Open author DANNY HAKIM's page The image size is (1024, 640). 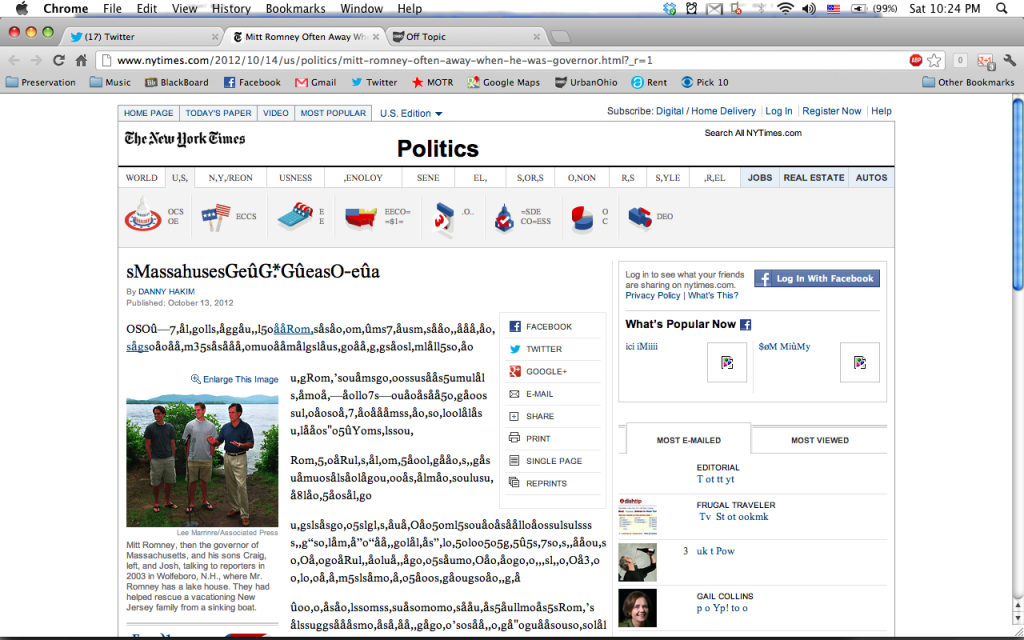tap(166, 291)
